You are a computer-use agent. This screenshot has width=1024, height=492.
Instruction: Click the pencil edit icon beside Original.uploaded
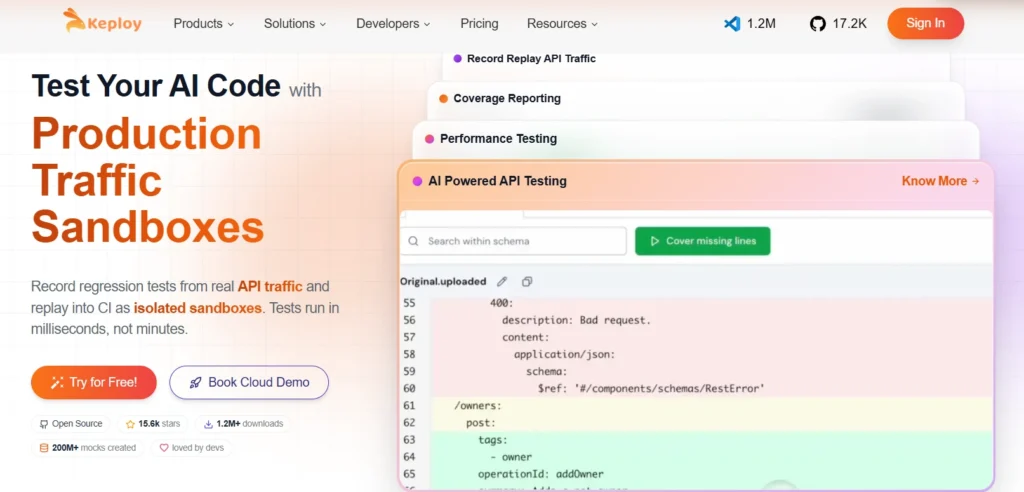[502, 282]
